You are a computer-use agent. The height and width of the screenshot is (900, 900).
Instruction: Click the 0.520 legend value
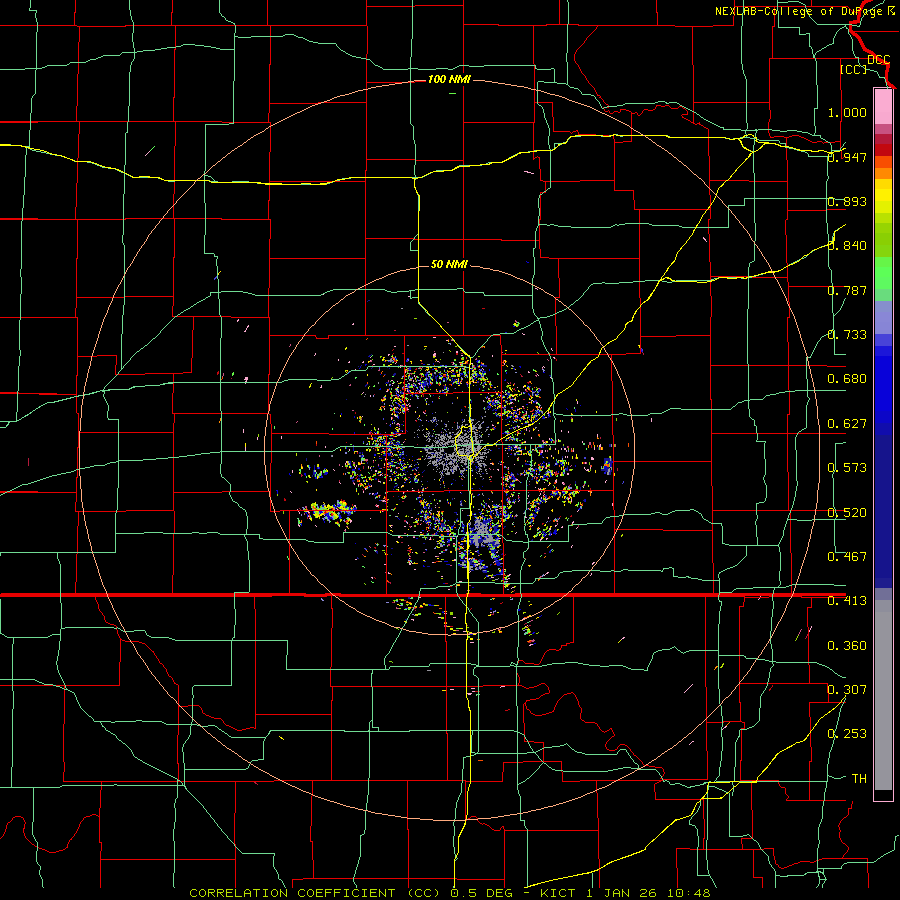pos(847,512)
